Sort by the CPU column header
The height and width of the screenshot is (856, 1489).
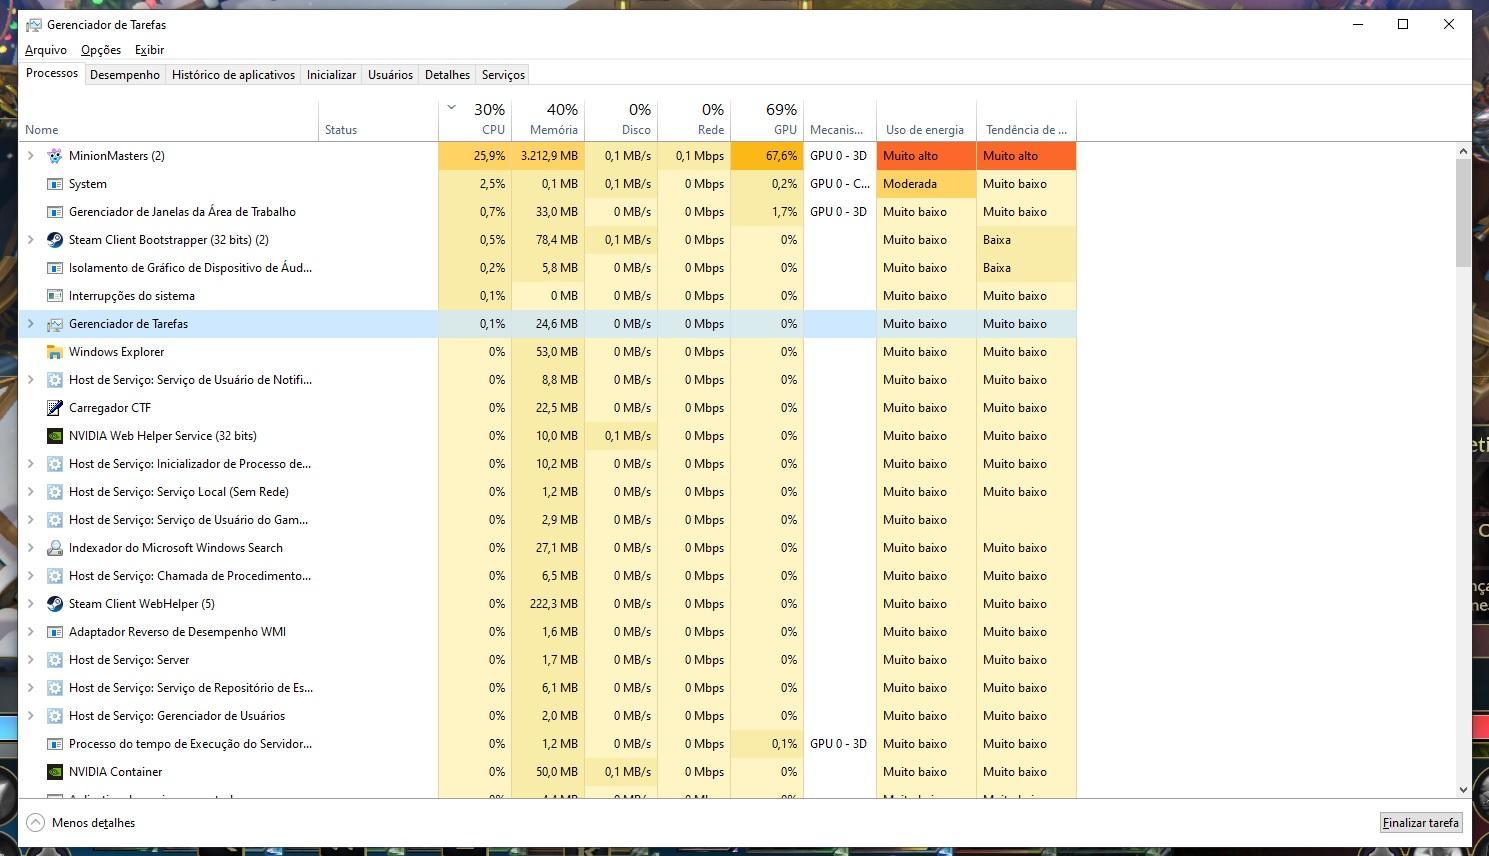pos(475,120)
